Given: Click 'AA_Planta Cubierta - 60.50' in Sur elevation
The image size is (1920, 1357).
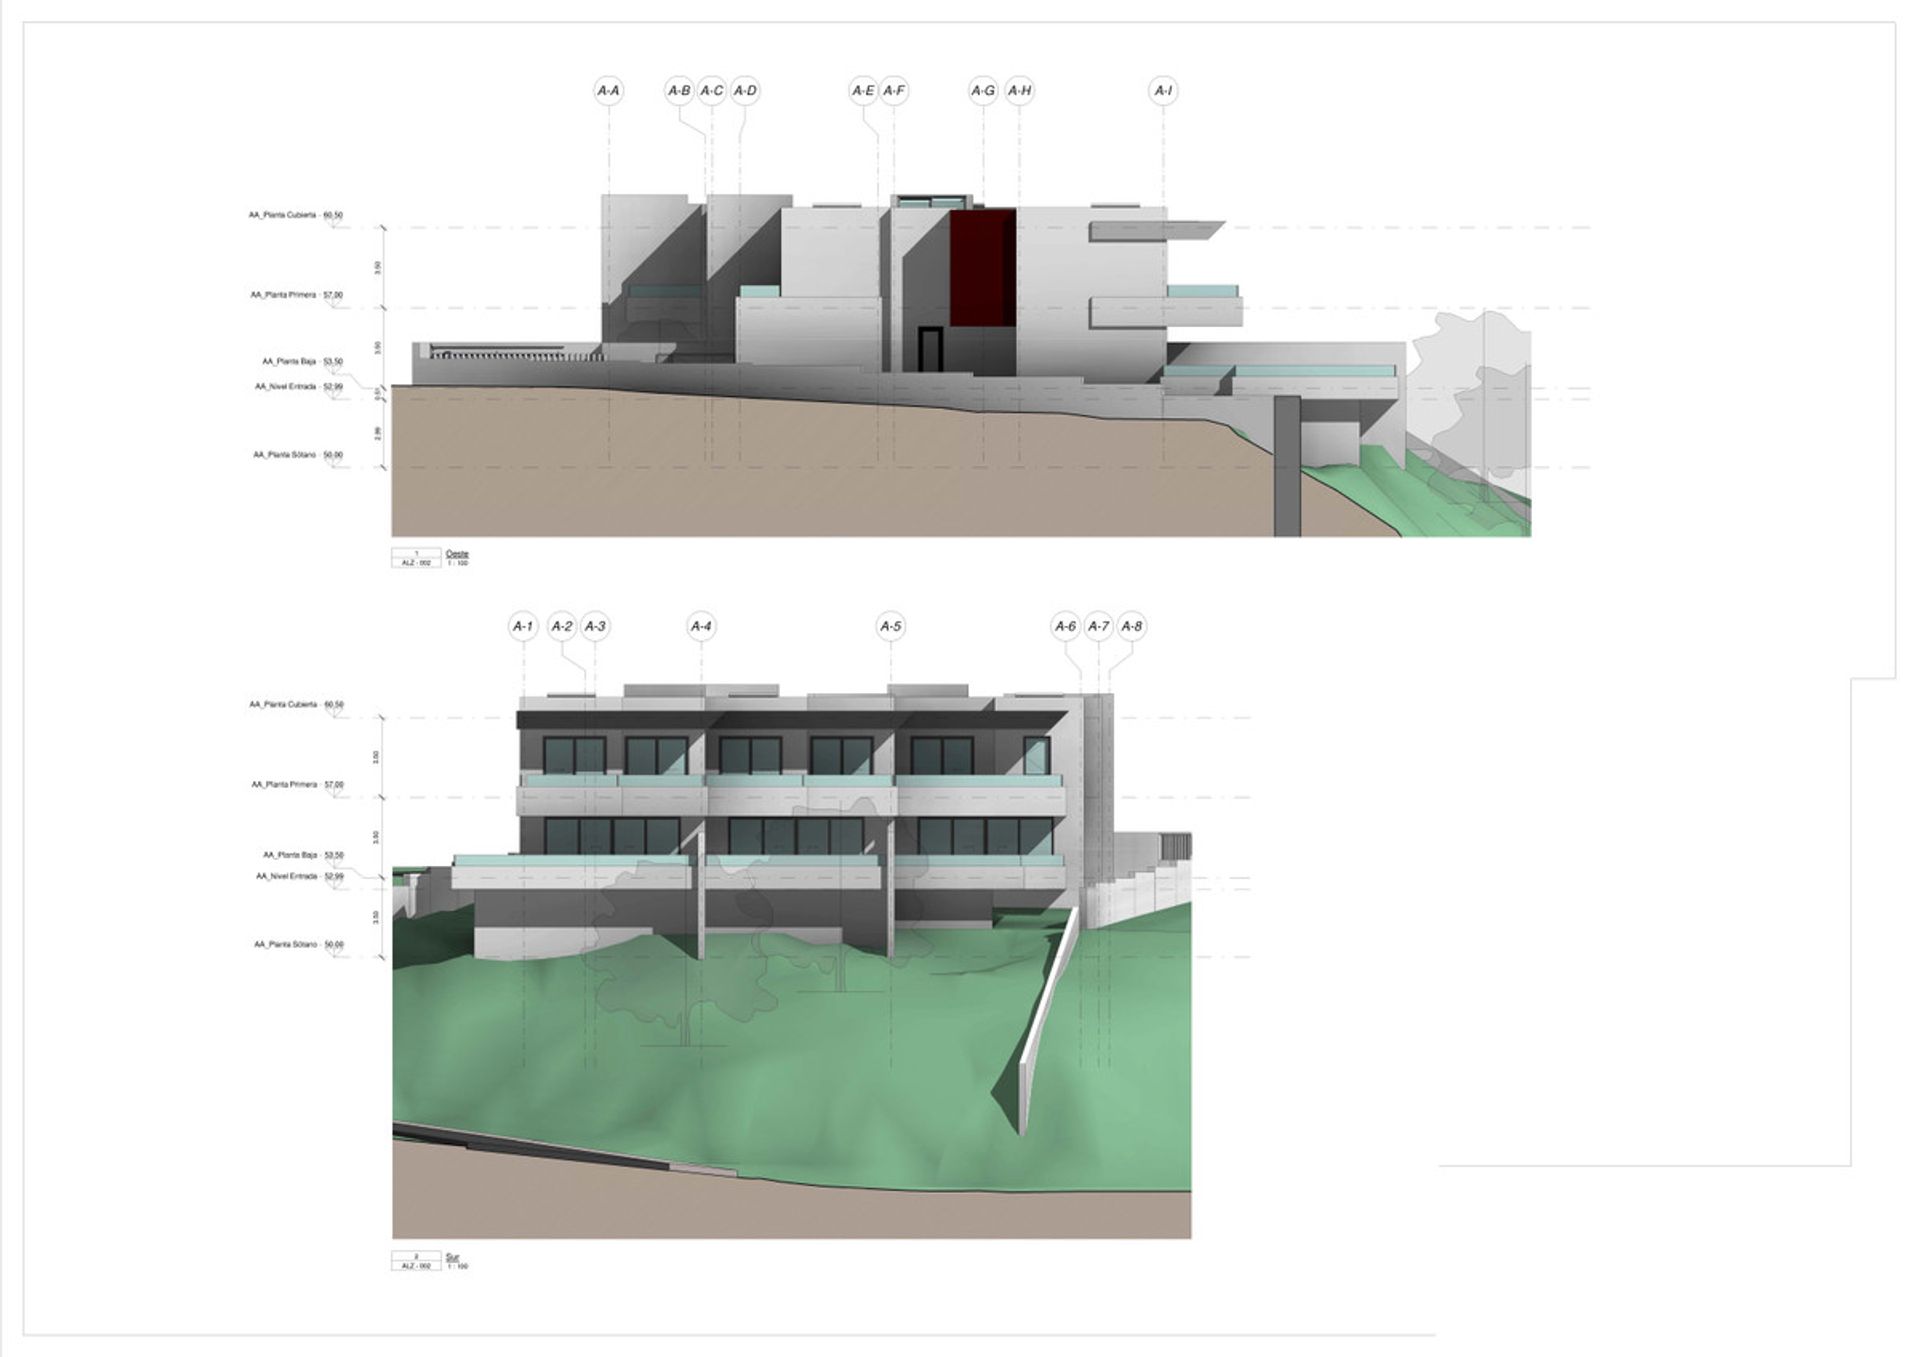Looking at the screenshot, I should (296, 705).
